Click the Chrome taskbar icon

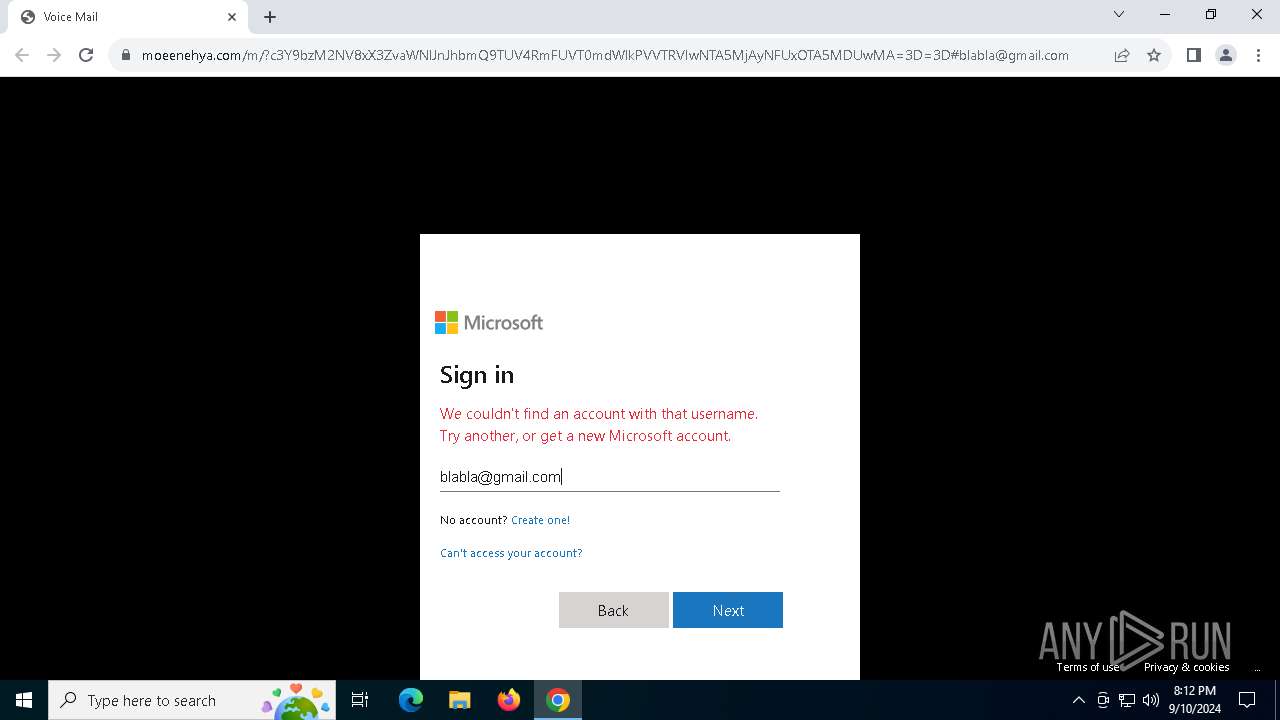point(558,700)
